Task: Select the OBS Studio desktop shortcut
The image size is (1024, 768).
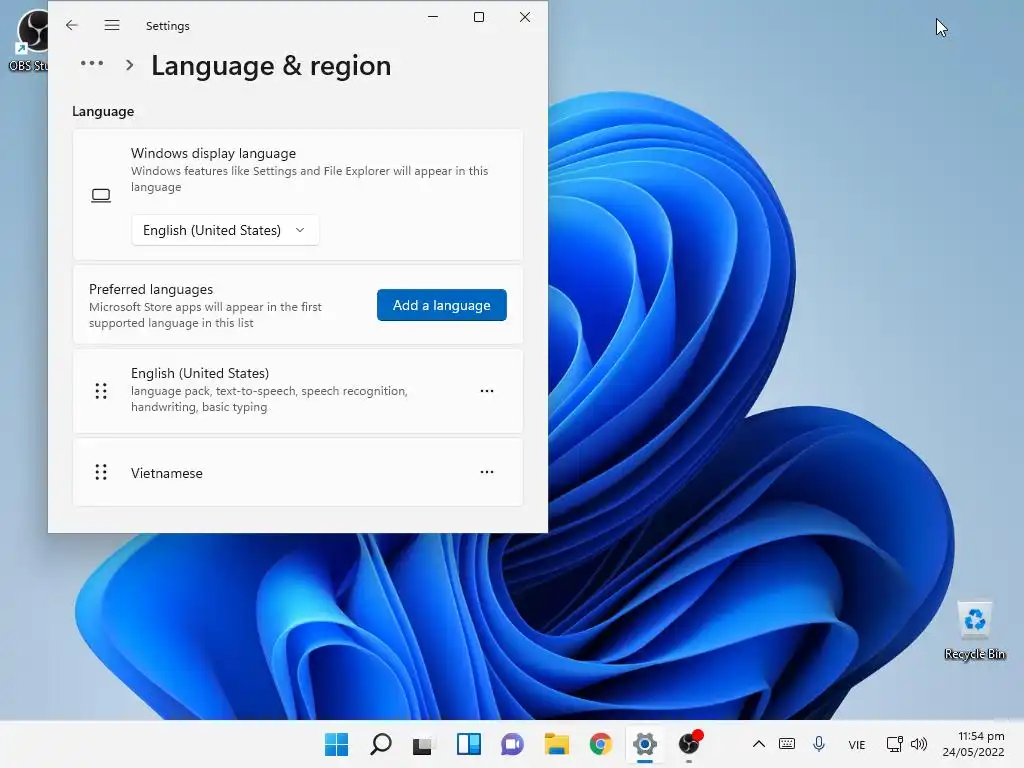Action: (27, 40)
